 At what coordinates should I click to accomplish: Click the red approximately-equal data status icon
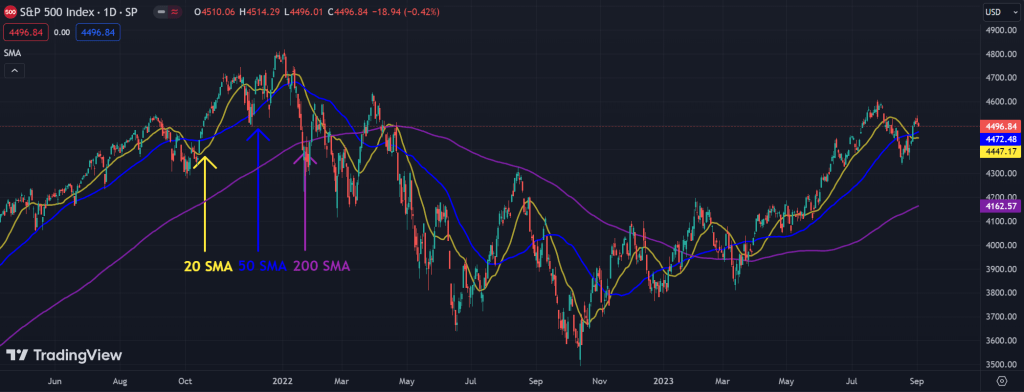tap(174, 12)
